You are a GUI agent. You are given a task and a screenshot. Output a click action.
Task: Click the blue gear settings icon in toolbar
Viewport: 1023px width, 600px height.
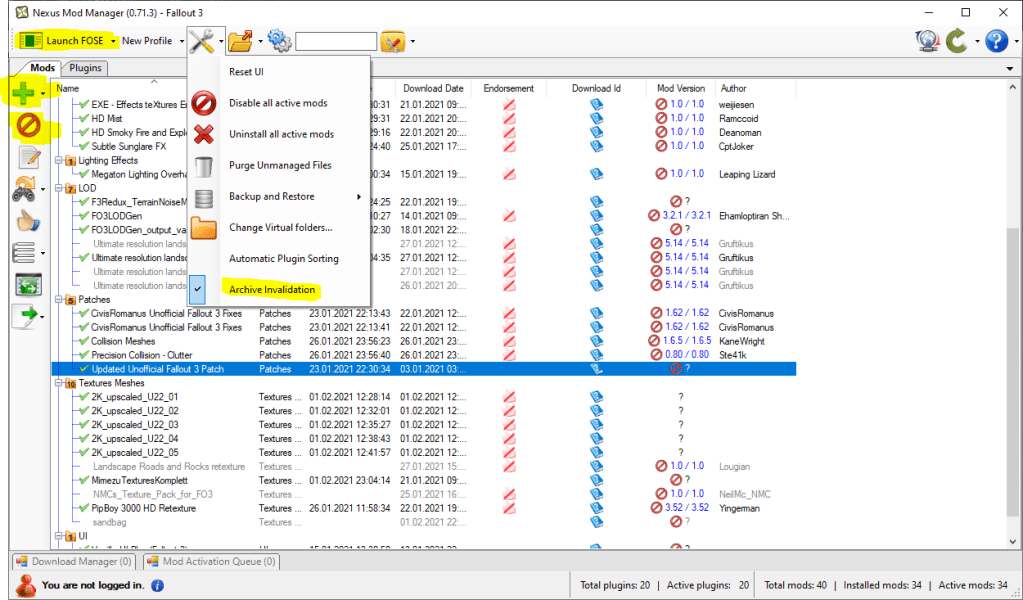277,41
